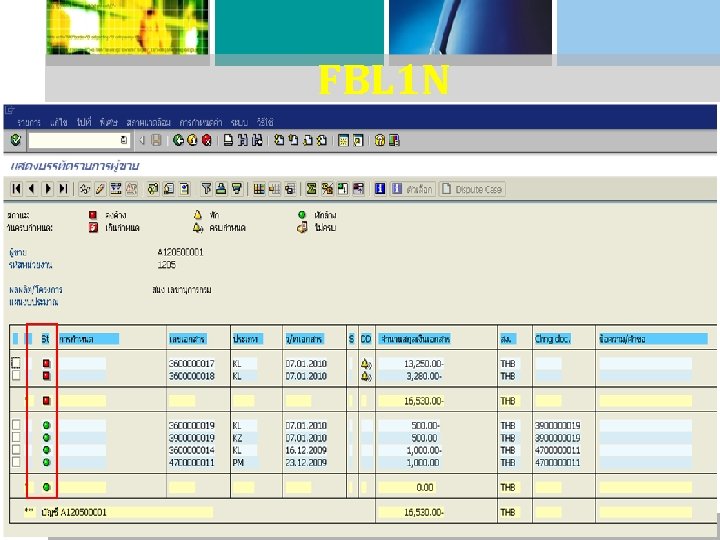
Task: Click the red Cancel icon
Action: [x=206, y=141]
